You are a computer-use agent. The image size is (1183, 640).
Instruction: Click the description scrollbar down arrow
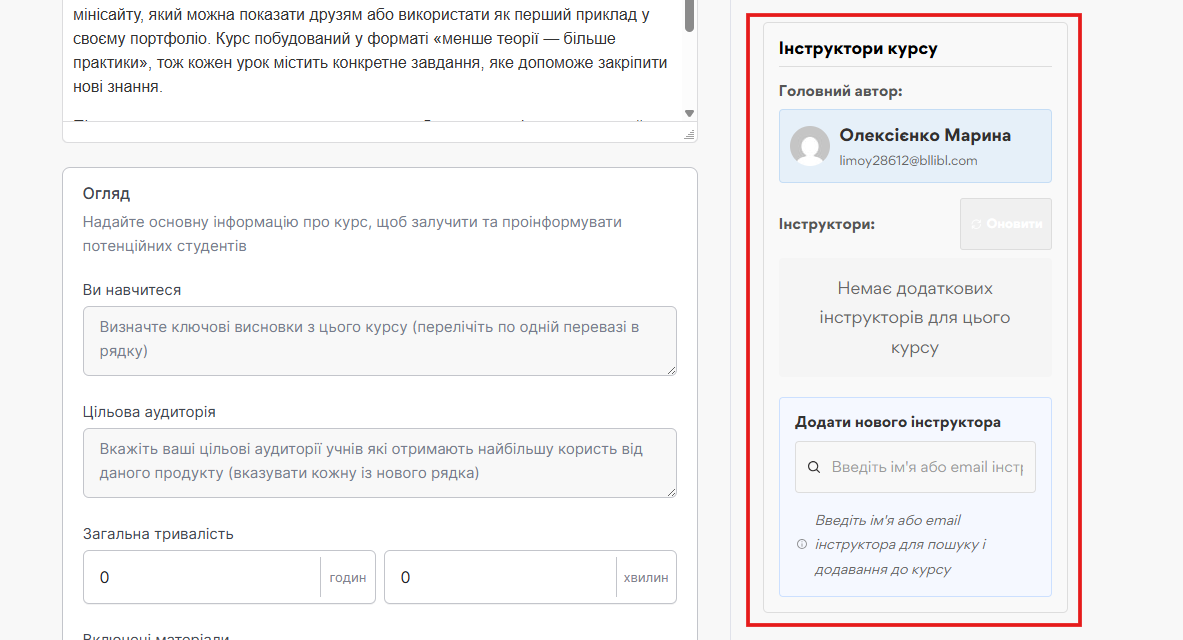point(689,113)
